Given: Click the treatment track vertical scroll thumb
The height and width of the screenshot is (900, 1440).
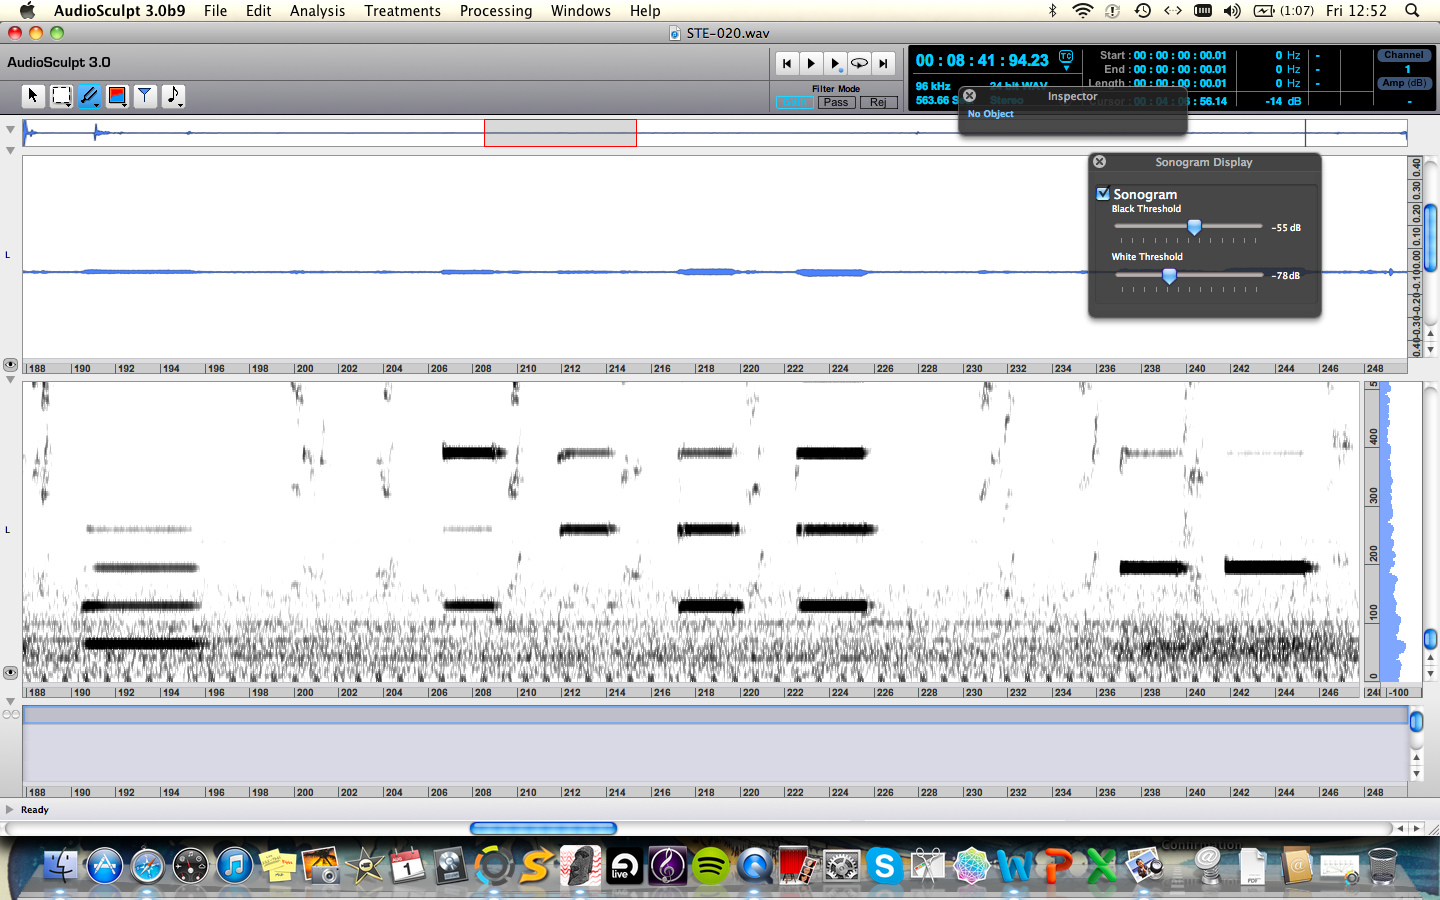Looking at the screenshot, I should click(x=1416, y=721).
